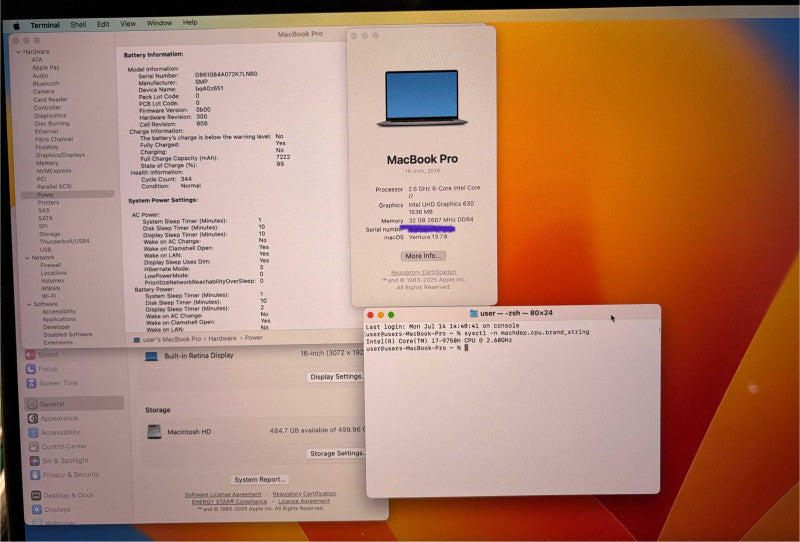
Task: Select Wi-Fi under Network
Action: (49, 296)
